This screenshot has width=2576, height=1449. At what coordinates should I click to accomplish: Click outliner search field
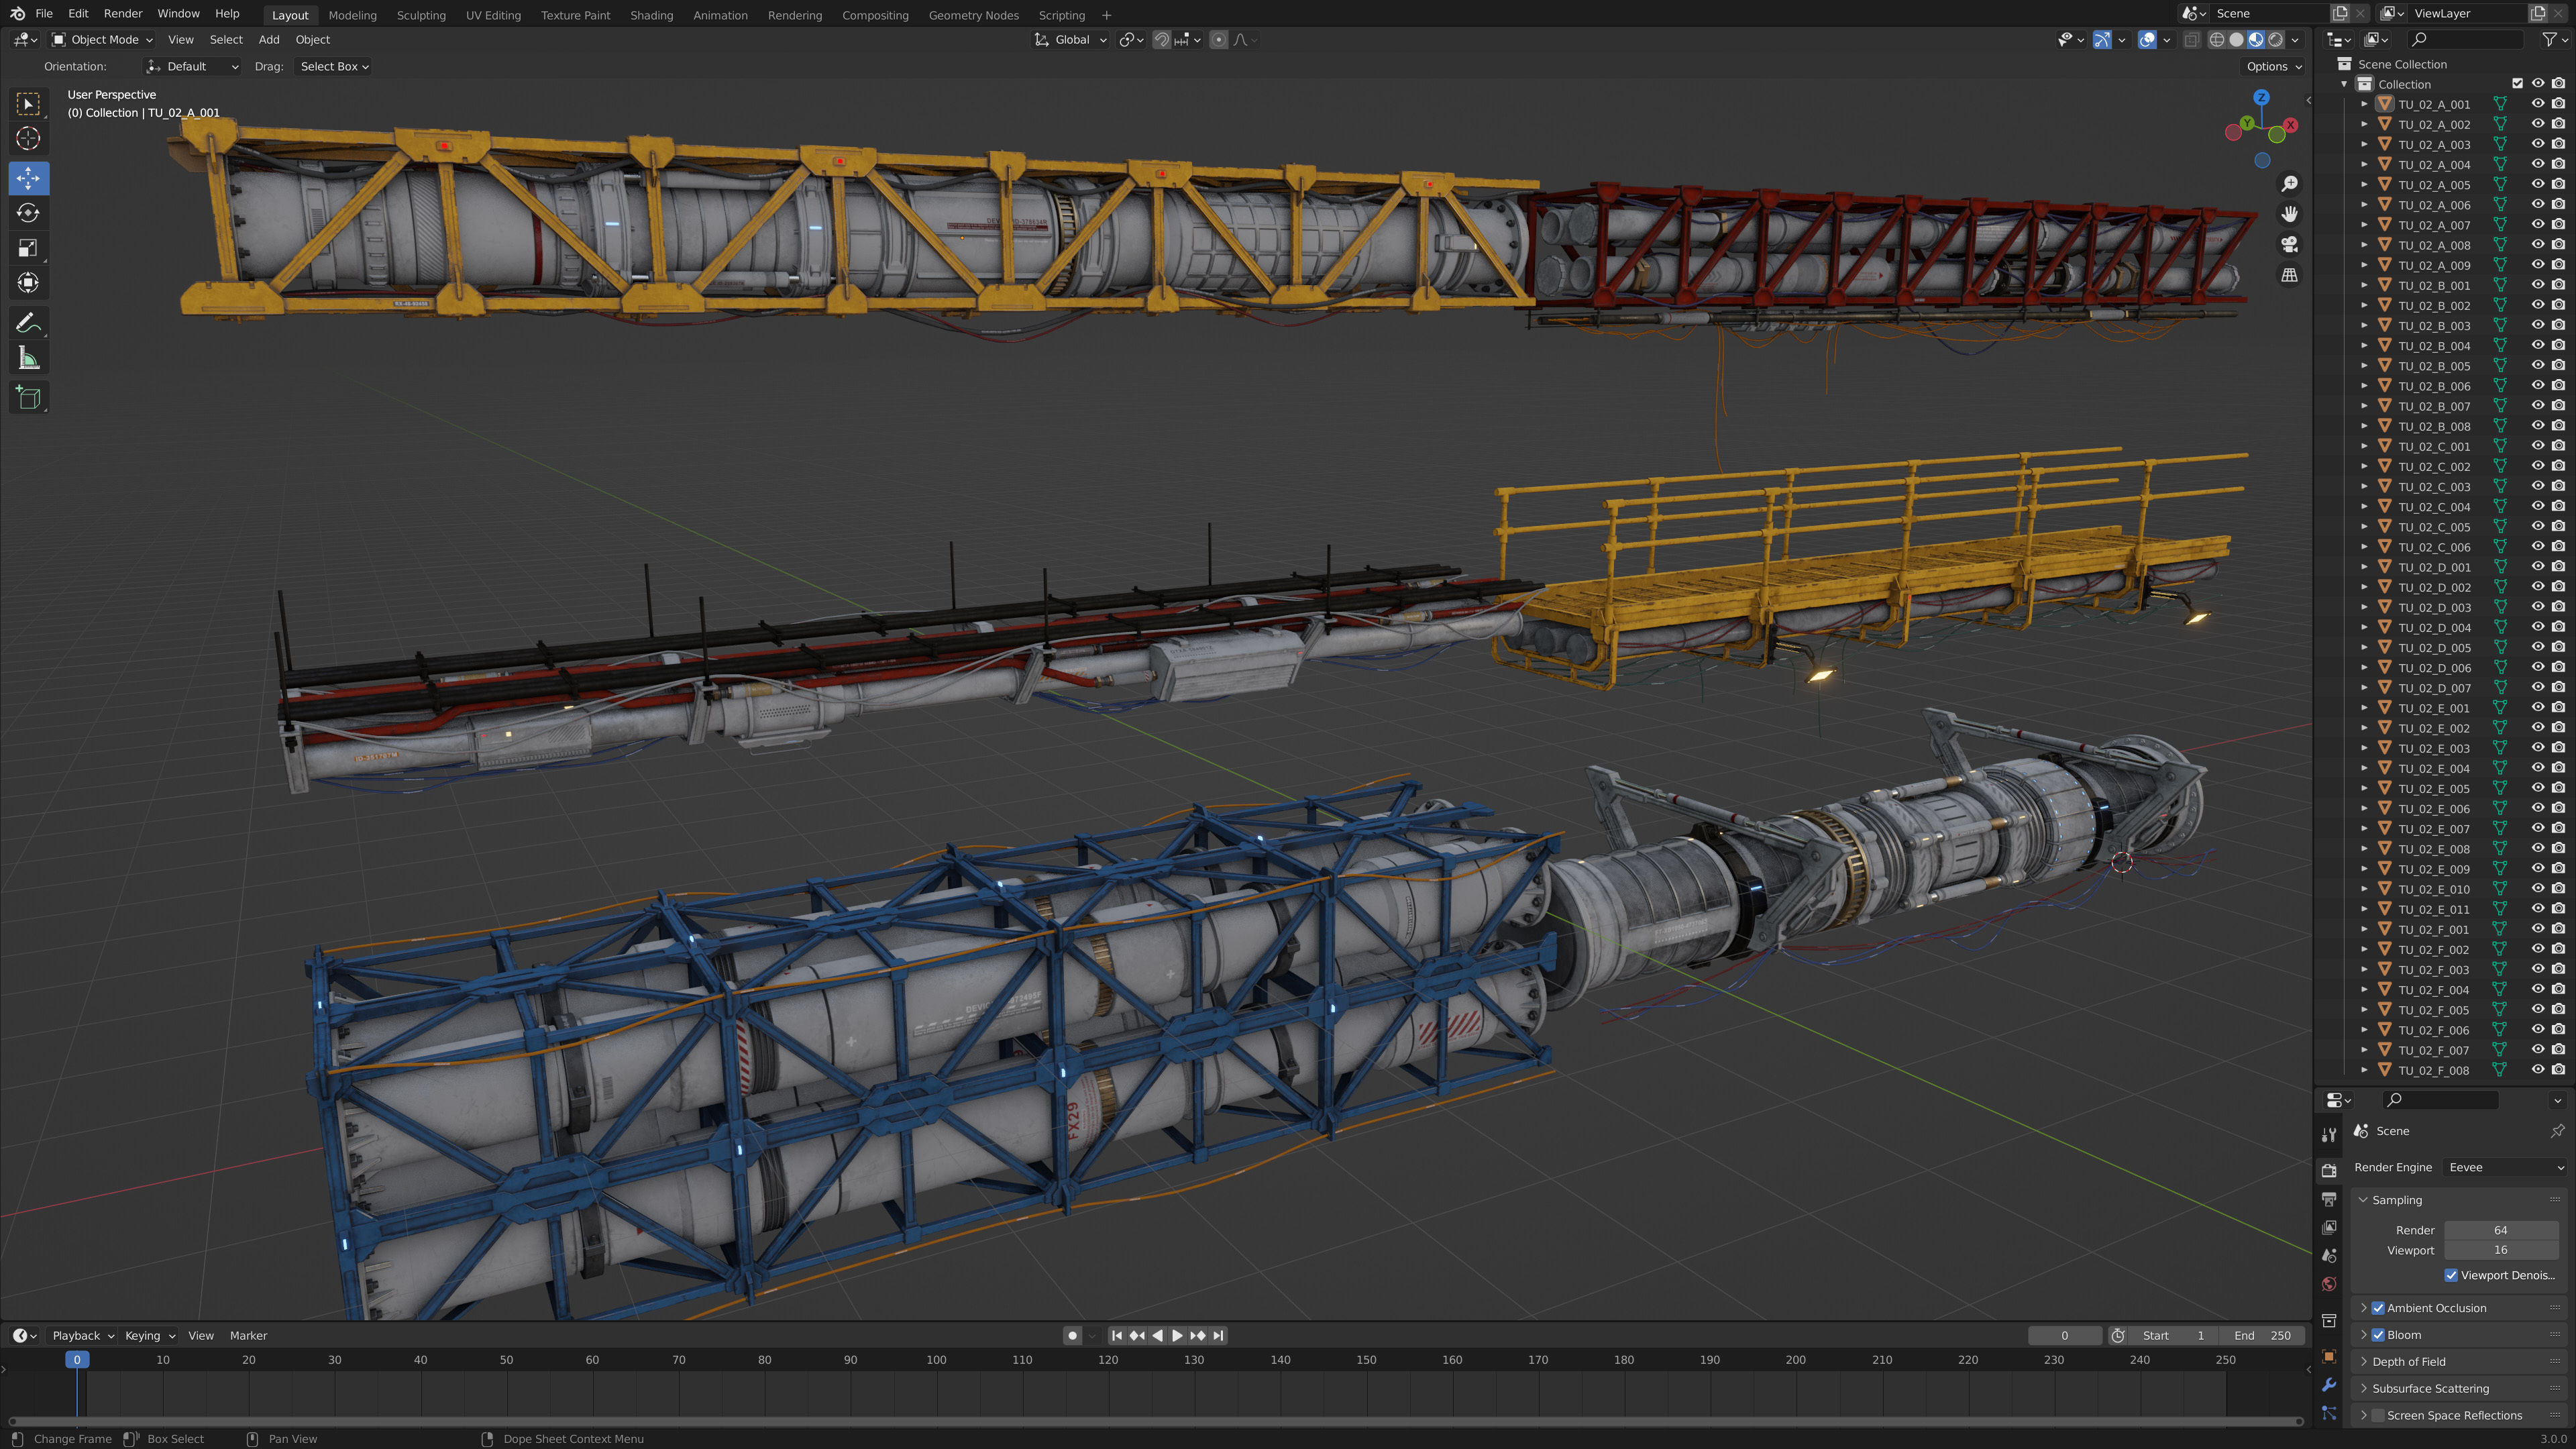click(2465, 39)
